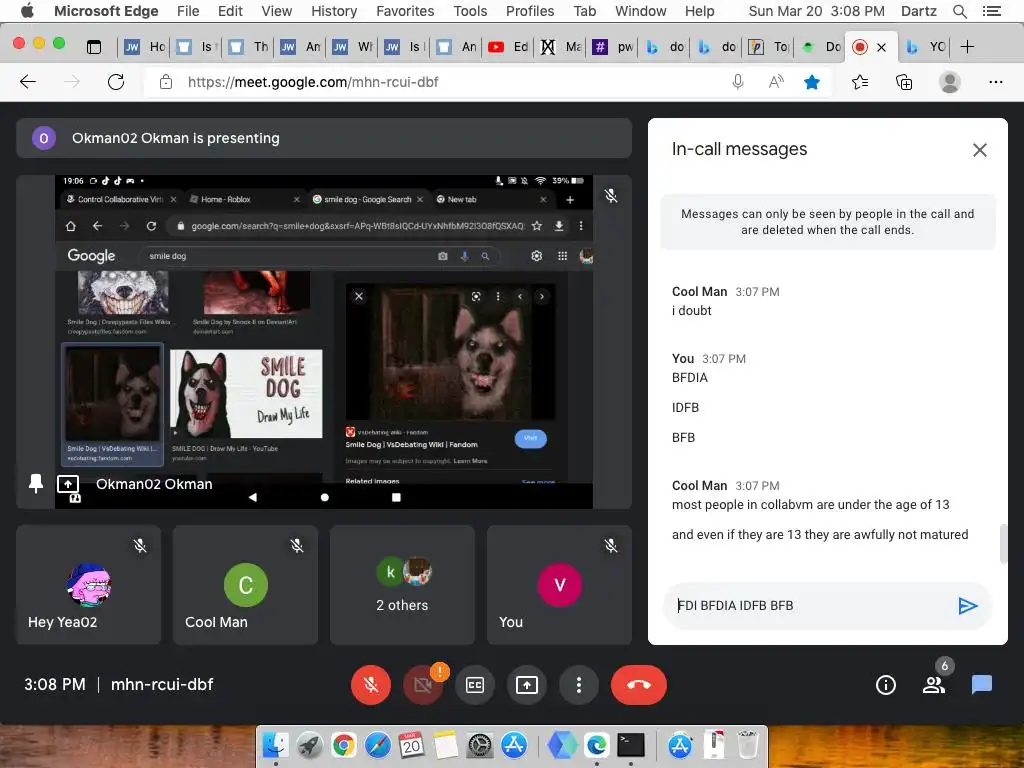Open the Apple menu
Viewport: 1024px width, 768px height.
point(27,11)
